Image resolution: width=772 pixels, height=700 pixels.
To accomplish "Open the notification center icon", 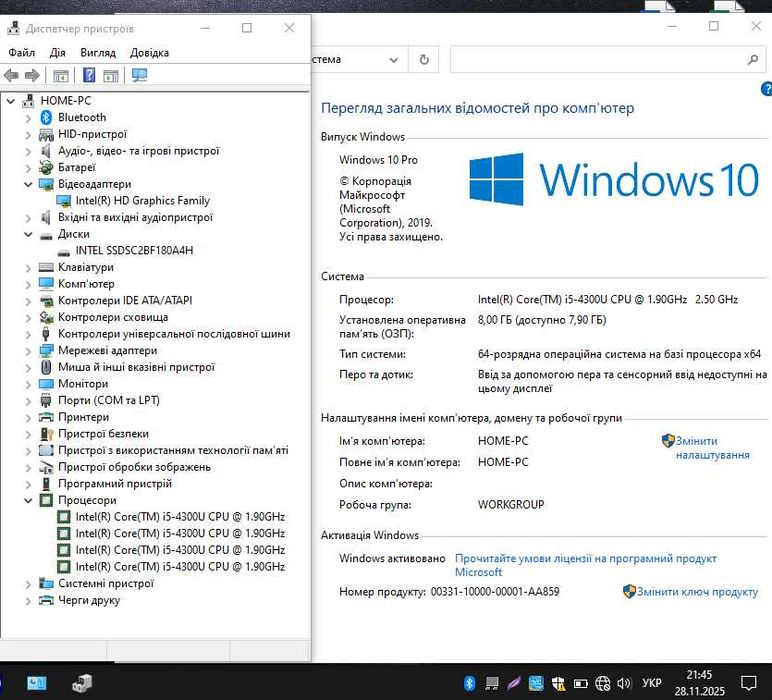I will [x=749, y=683].
